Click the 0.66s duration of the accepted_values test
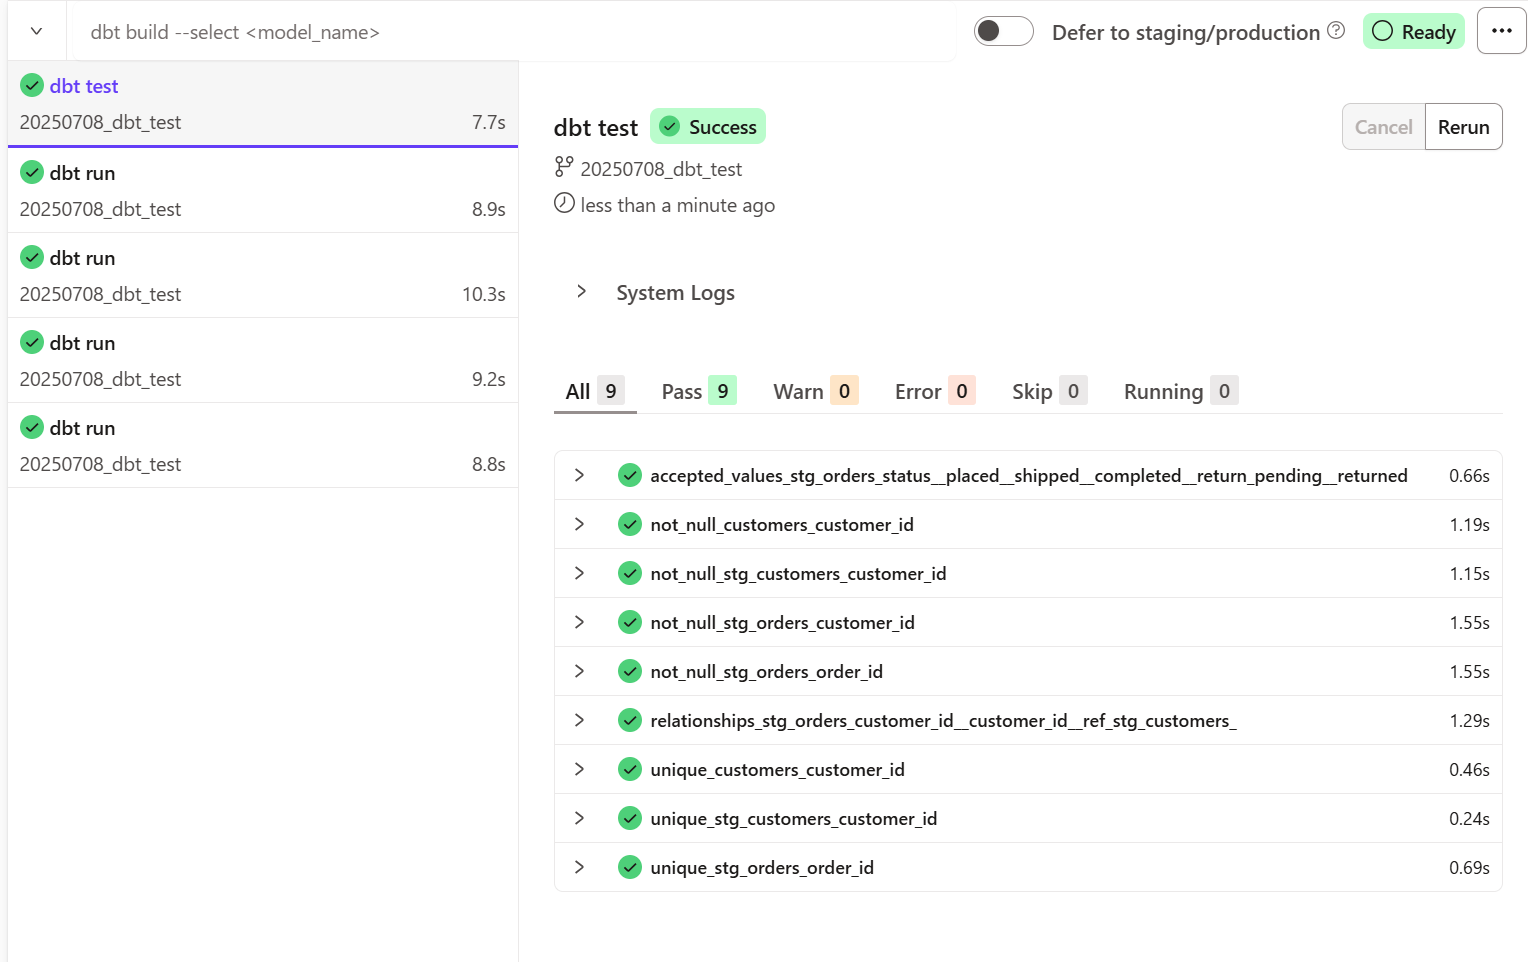 pos(1469,476)
